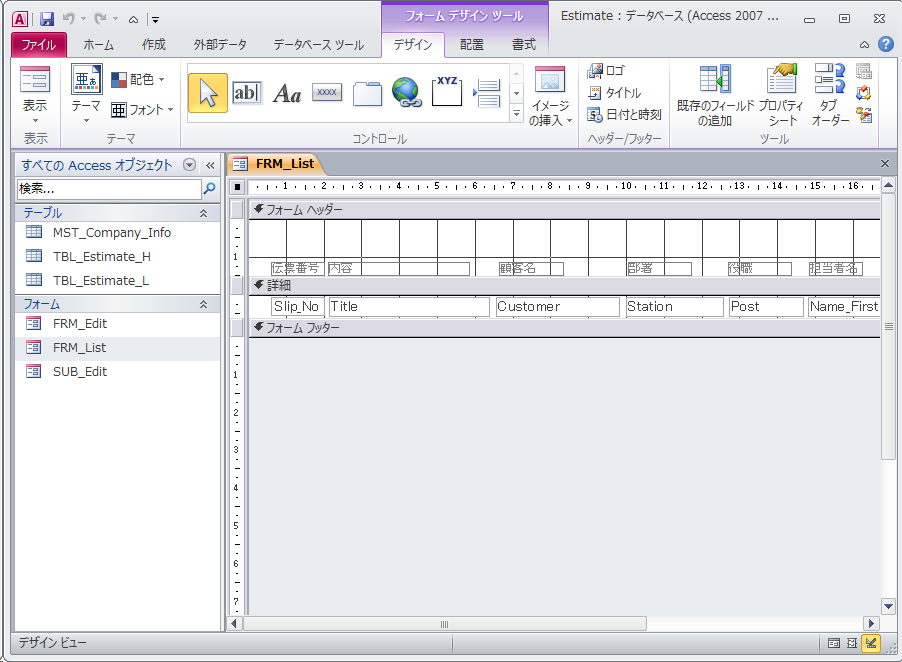This screenshot has height=662, width=902.
Task: Click the Redo icon in quick access toolbar
Action: click(x=101, y=19)
